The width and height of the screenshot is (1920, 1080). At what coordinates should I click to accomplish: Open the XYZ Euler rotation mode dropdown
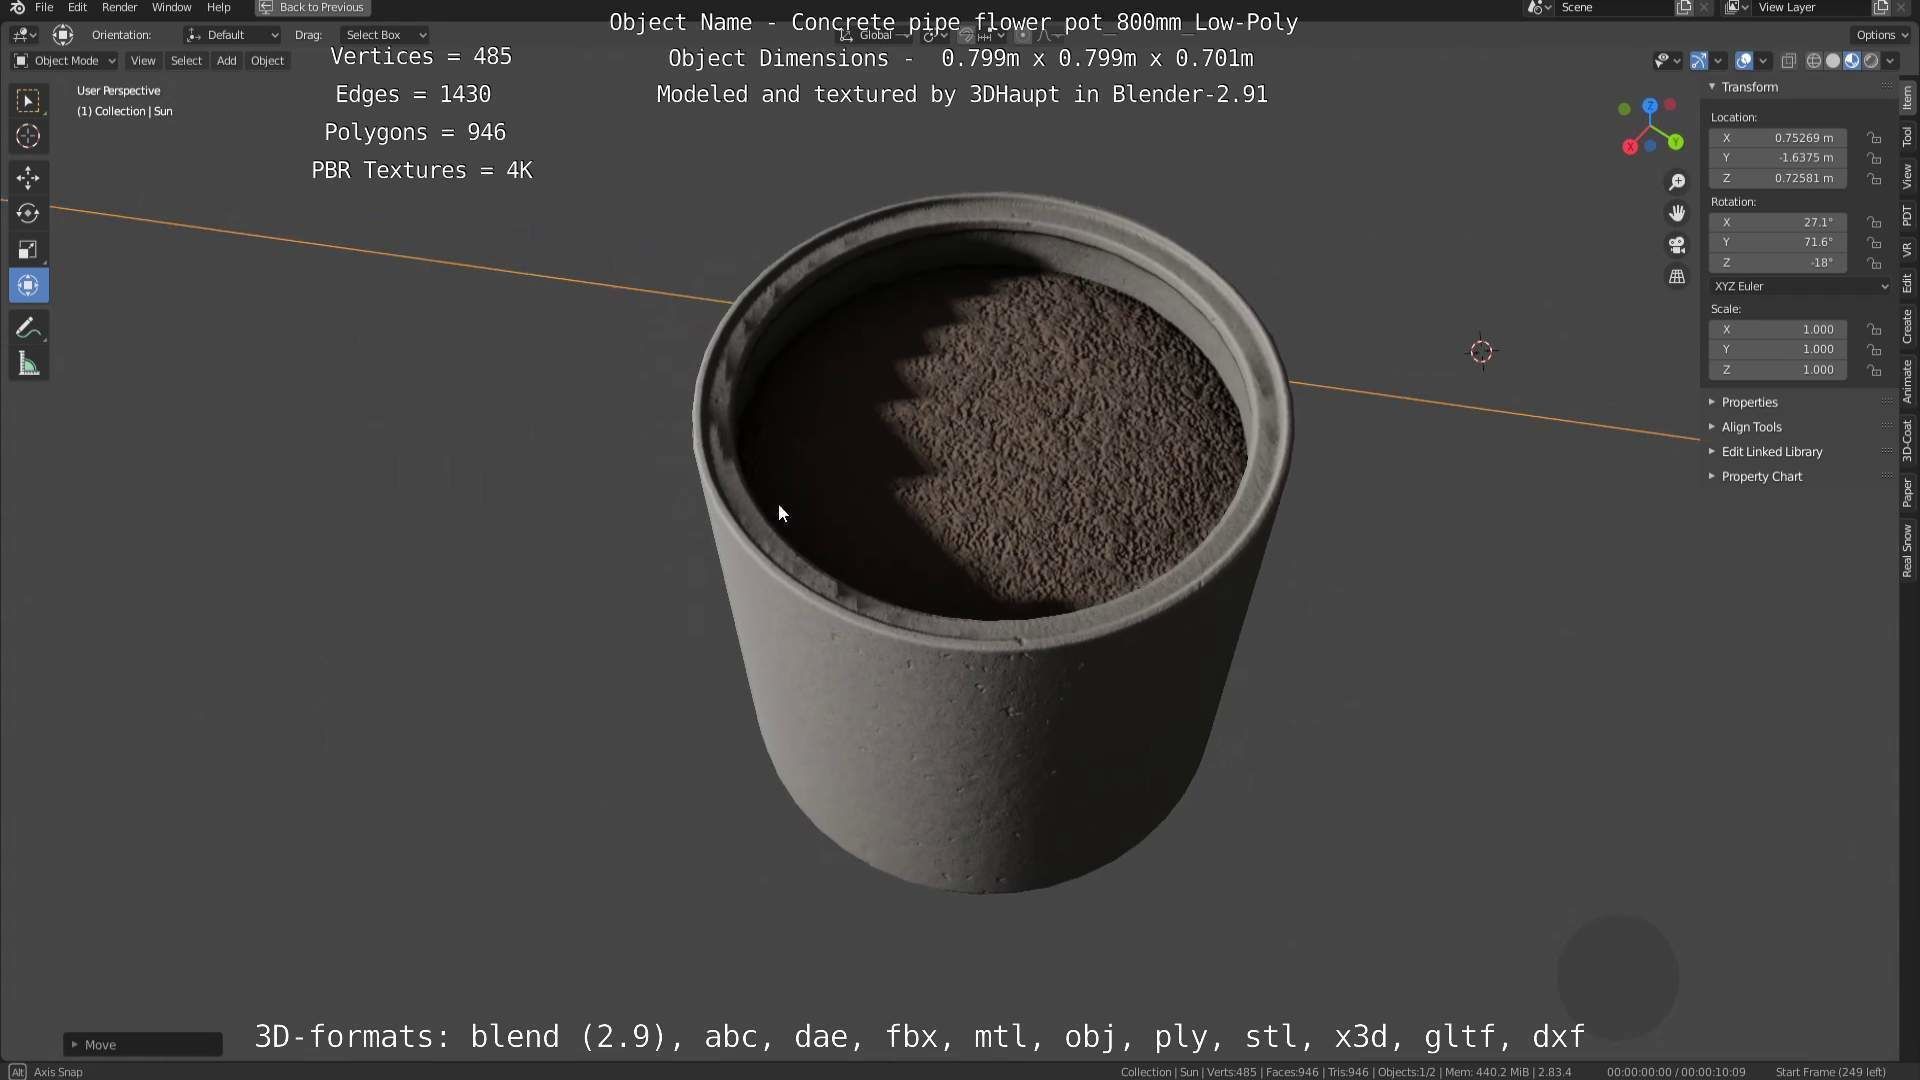click(x=1800, y=286)
